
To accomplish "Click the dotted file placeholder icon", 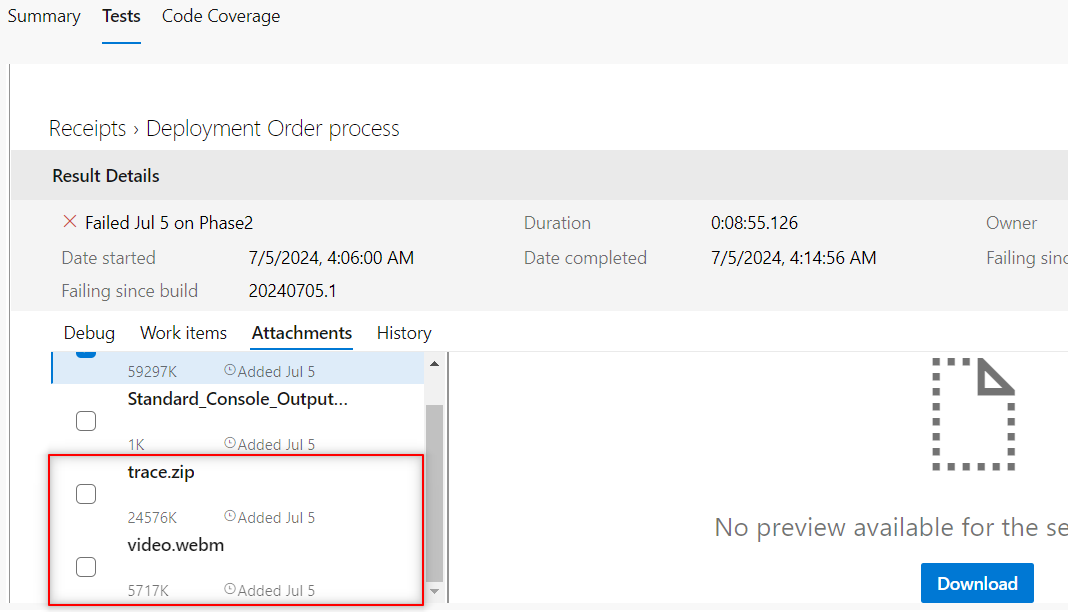I will click(973, 414).
